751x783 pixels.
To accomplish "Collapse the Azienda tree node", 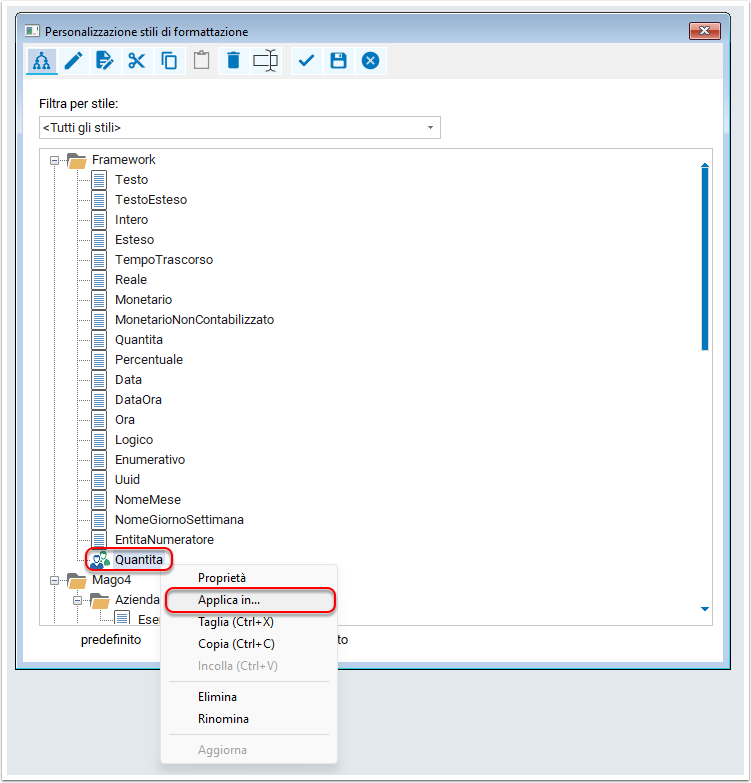I will tap(77, 600).
